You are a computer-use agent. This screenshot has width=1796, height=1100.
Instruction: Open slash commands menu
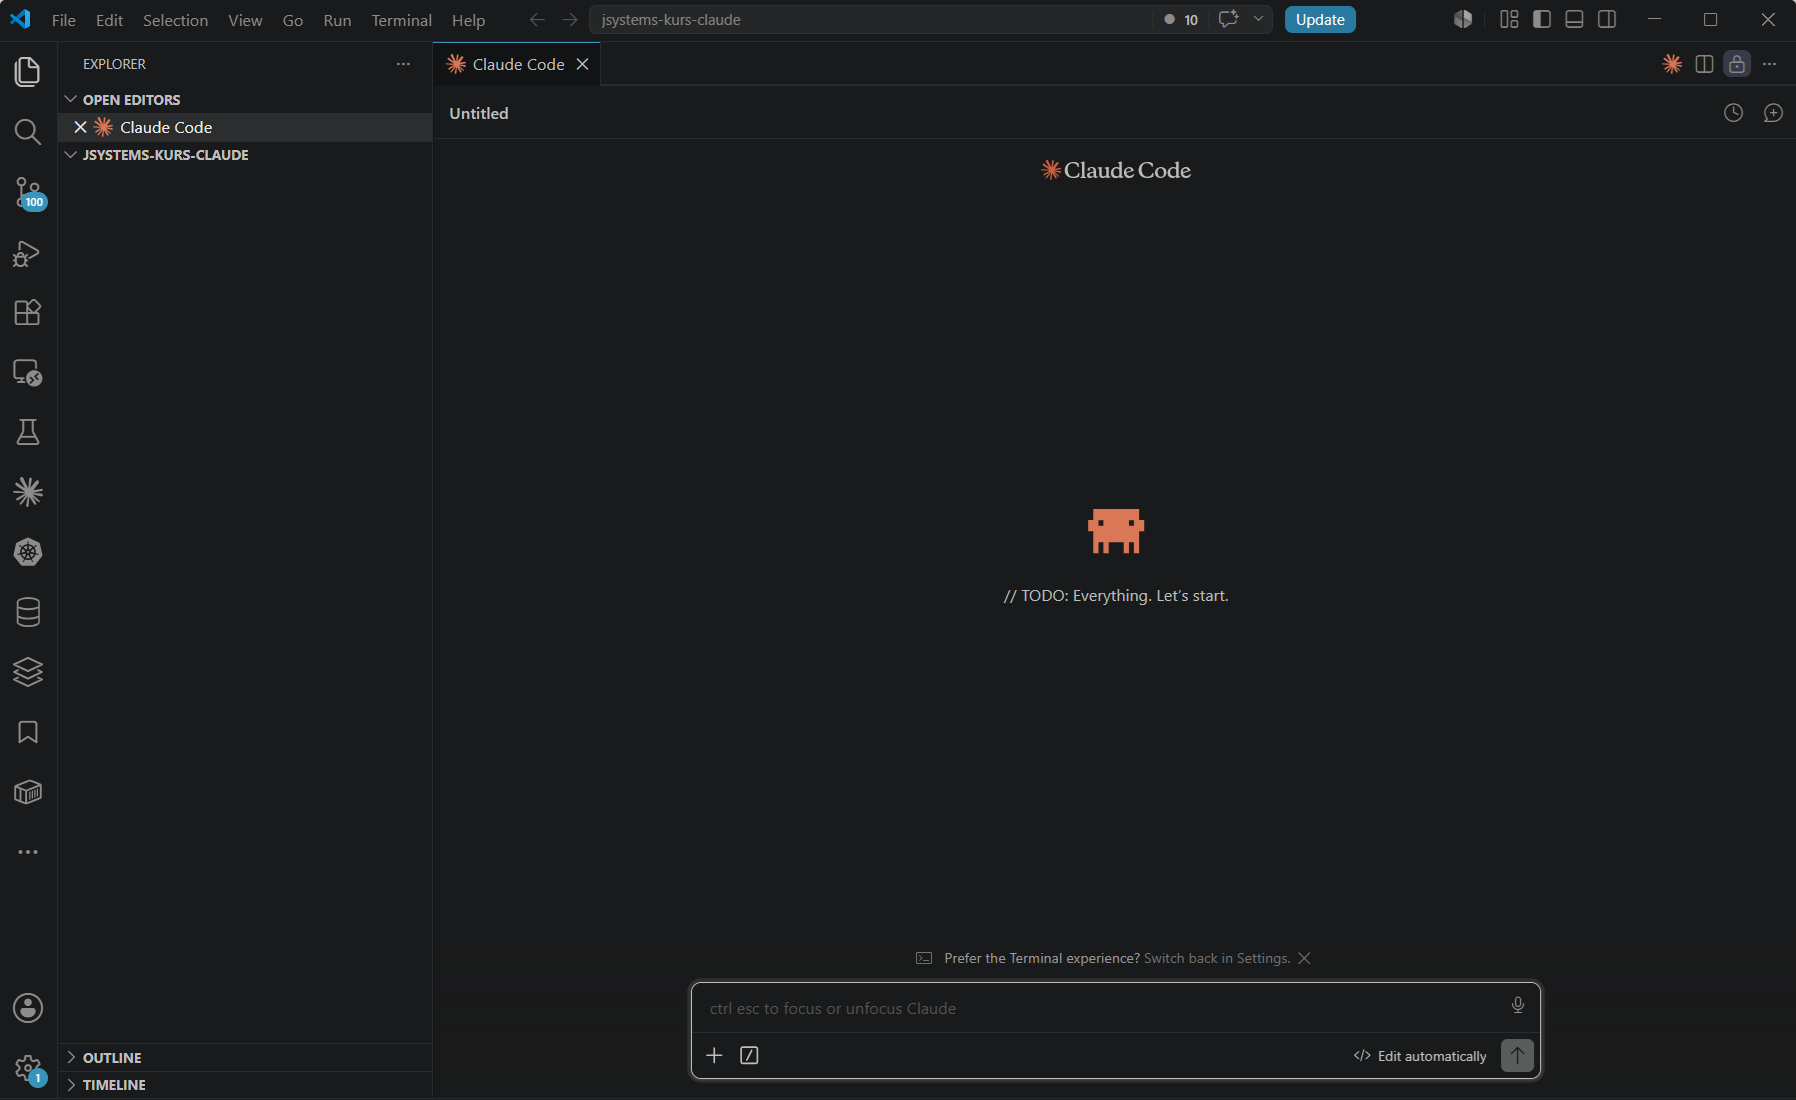pos(749,1055)
